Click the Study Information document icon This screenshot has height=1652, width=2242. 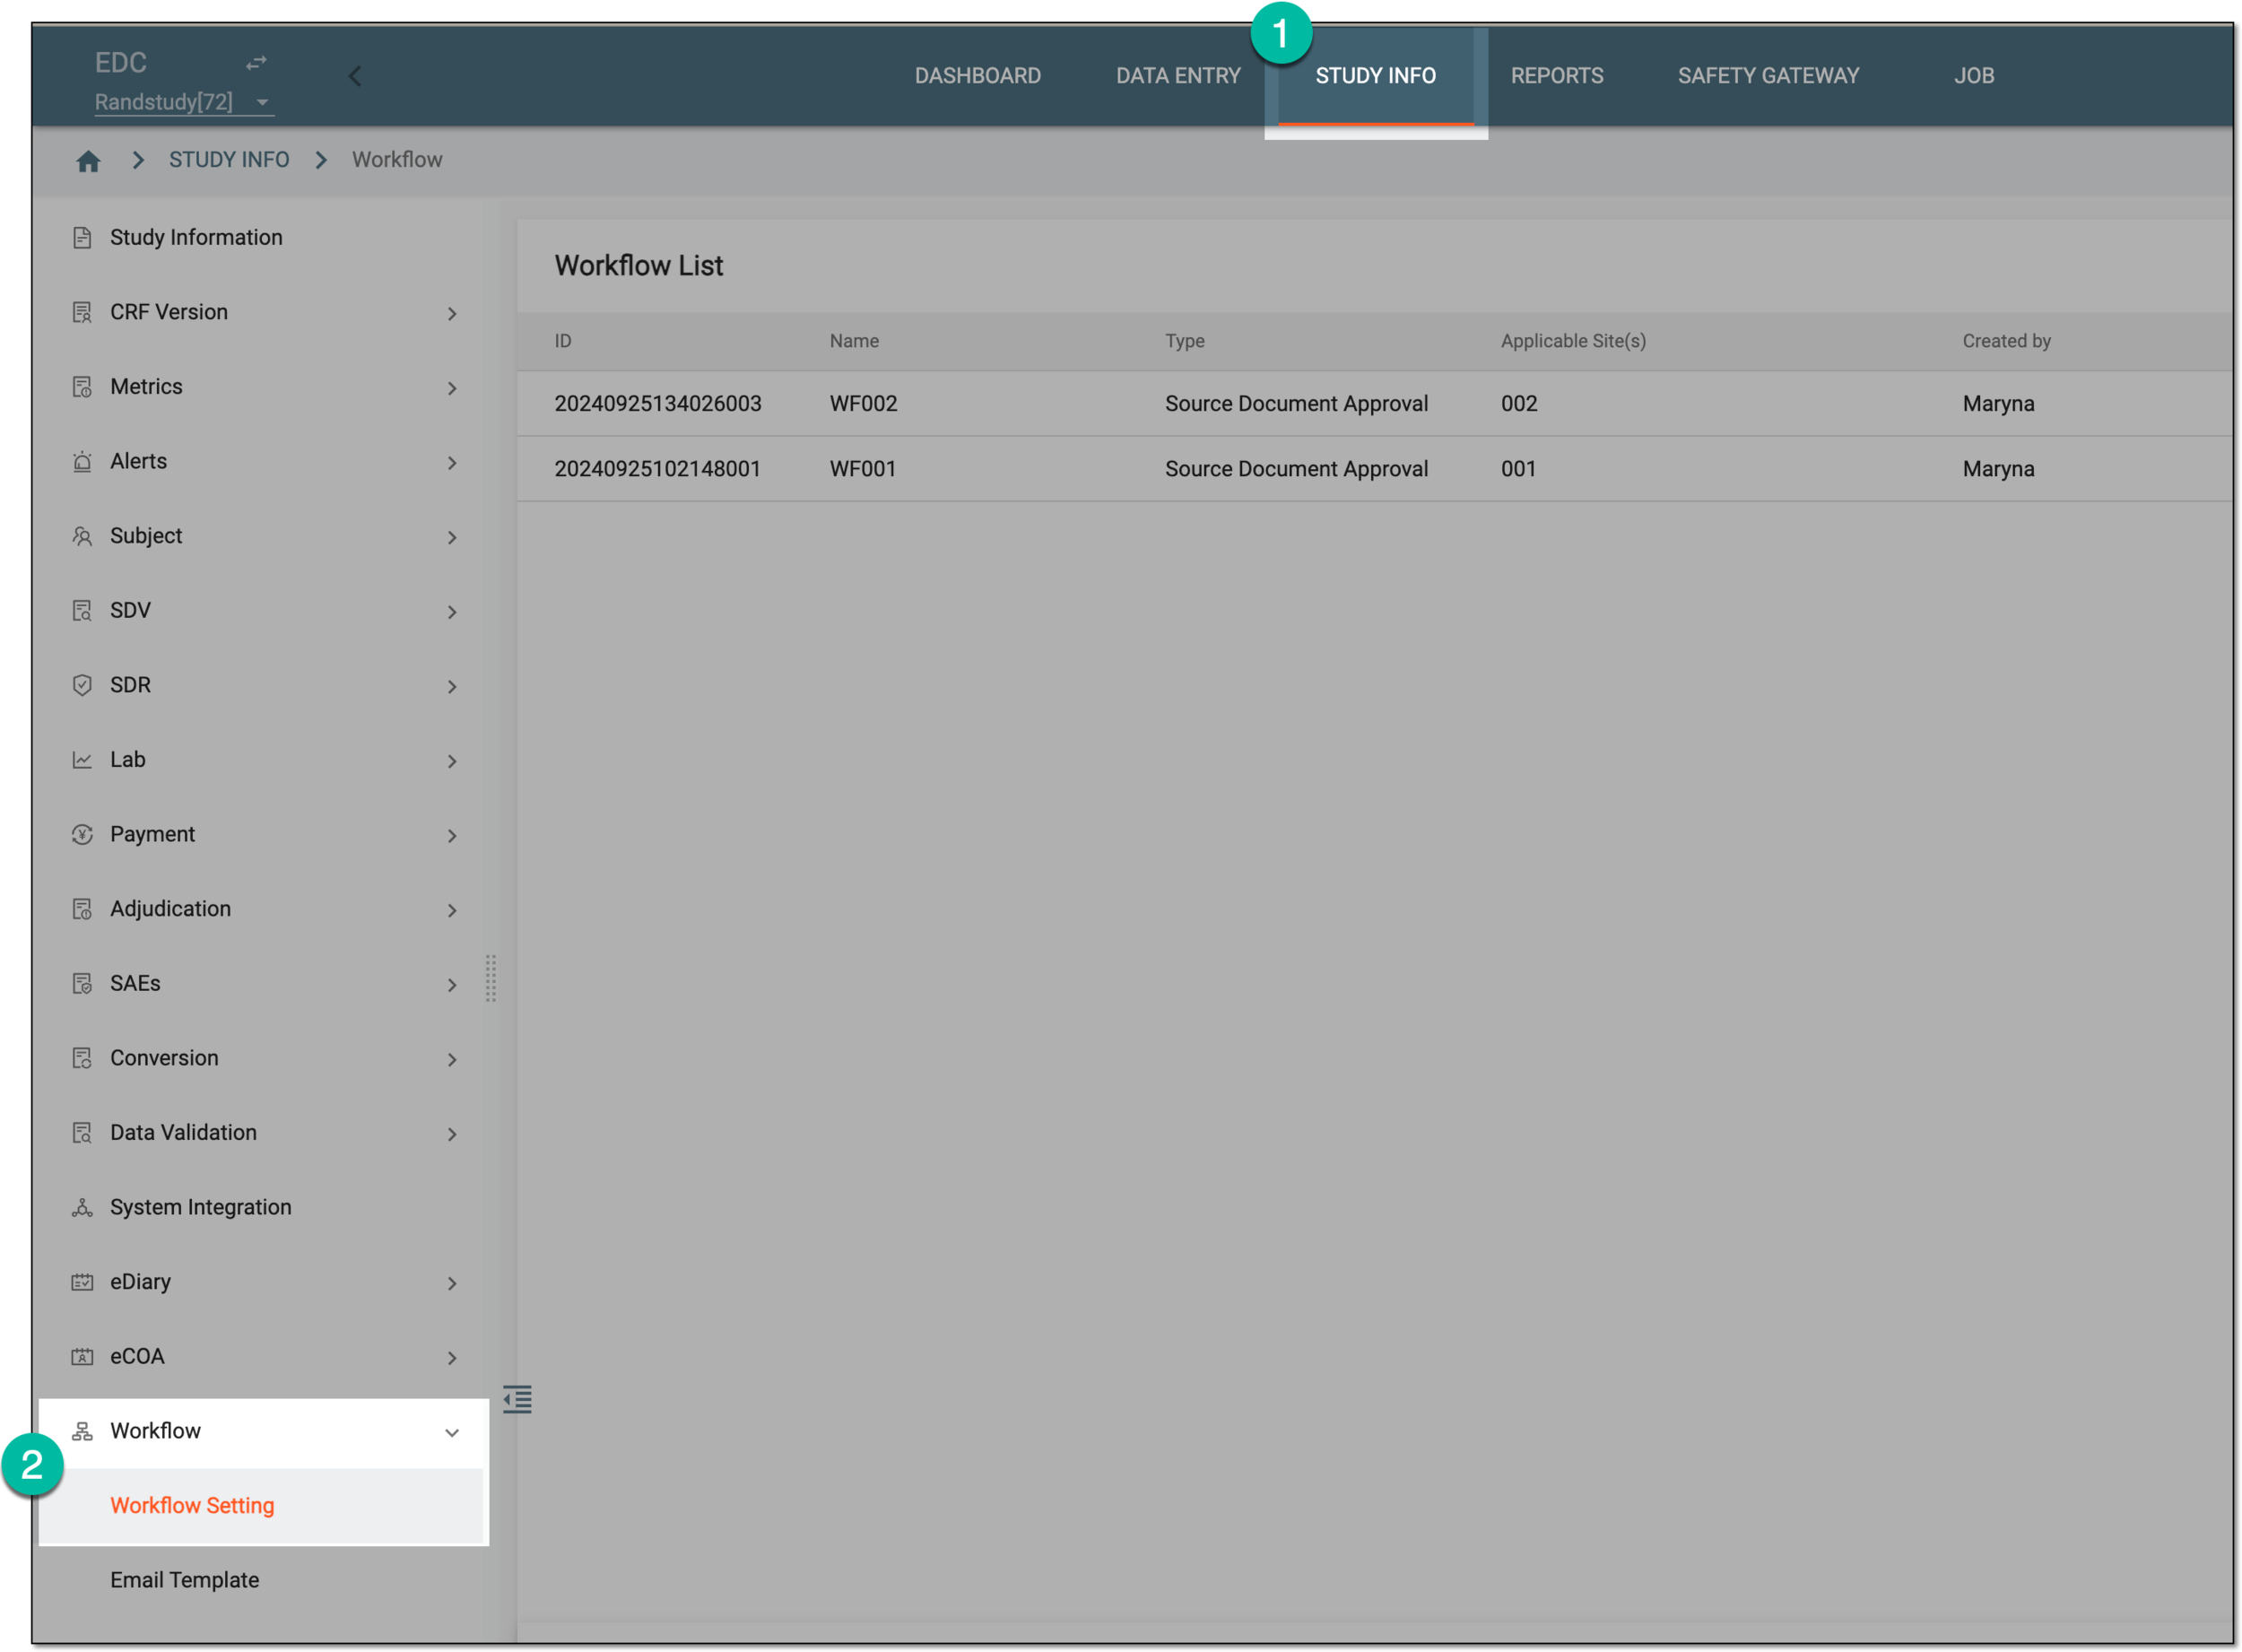click(82, 238)
